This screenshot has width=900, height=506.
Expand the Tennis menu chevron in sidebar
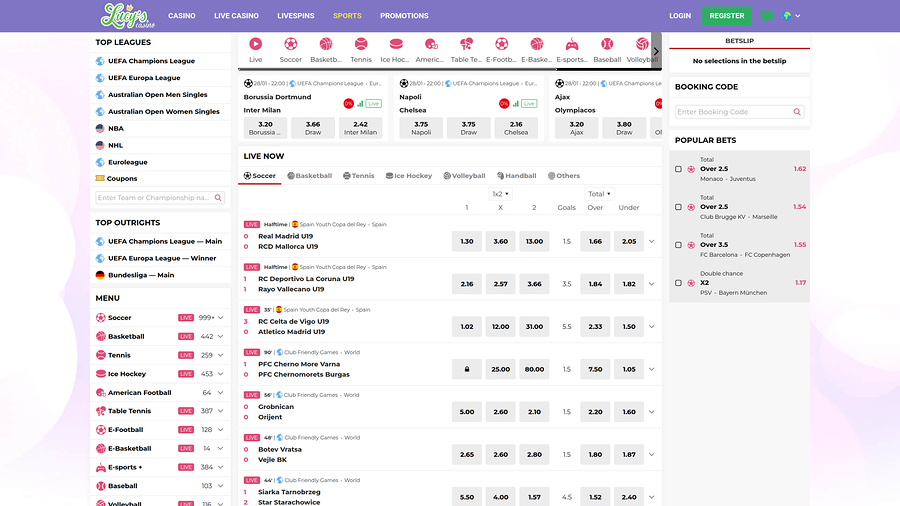tap(222, 355)
